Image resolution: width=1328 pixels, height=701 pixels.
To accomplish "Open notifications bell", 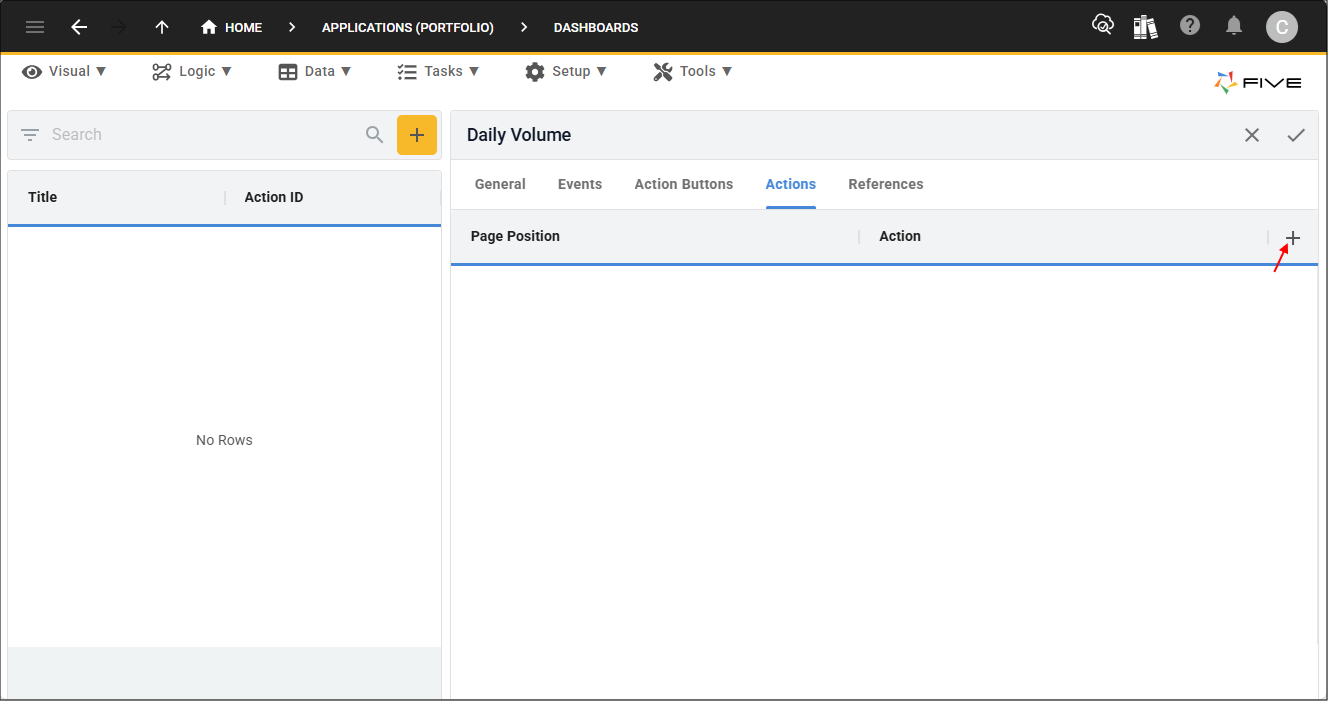I will click(x=1235, y=26).
